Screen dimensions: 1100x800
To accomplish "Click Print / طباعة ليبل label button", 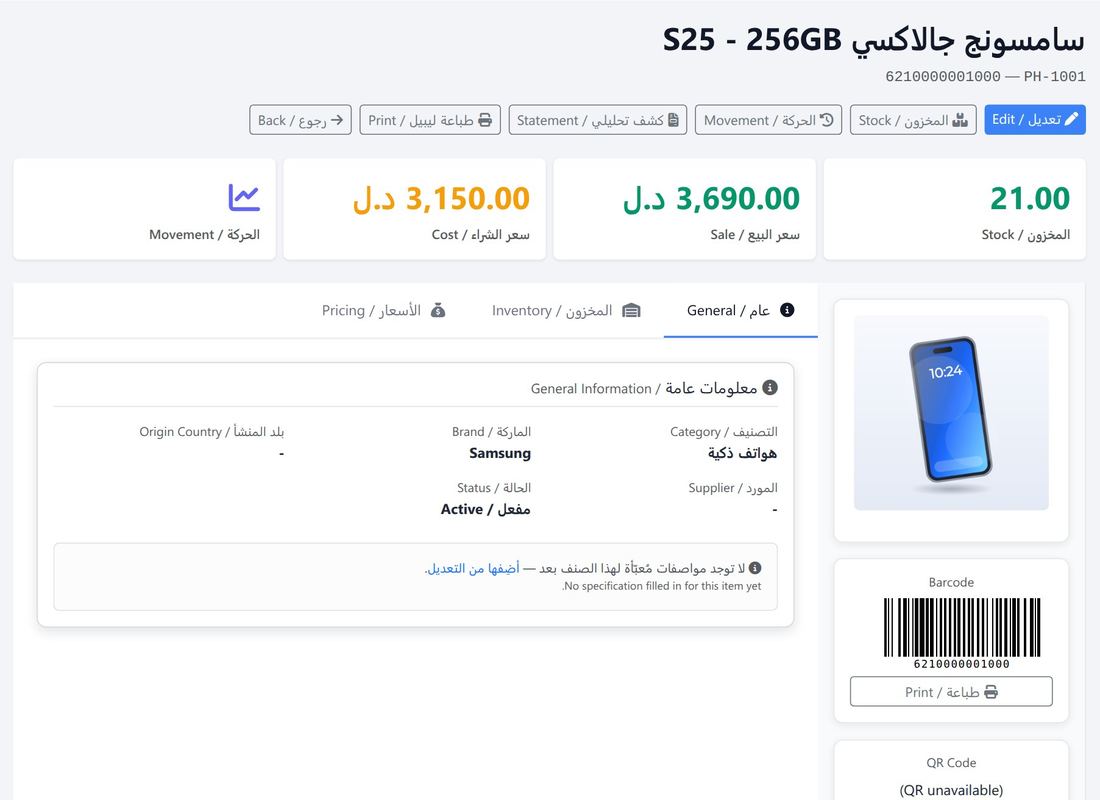I will [x=430, y=120].
